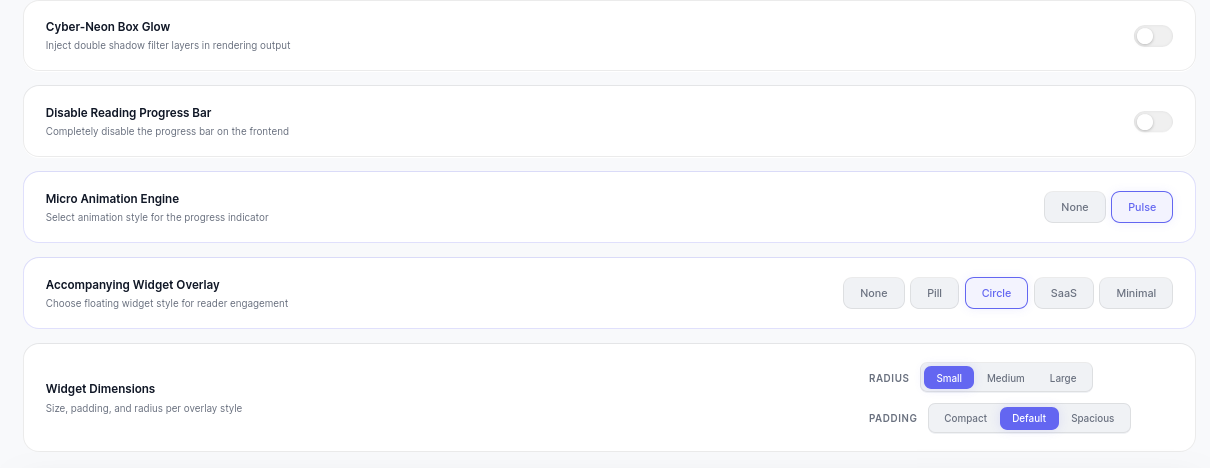Set widget radius to Small
Image resolution: width=1210 pixels, height=468 pixels.
pyautogui.click(x=949, y=378)
